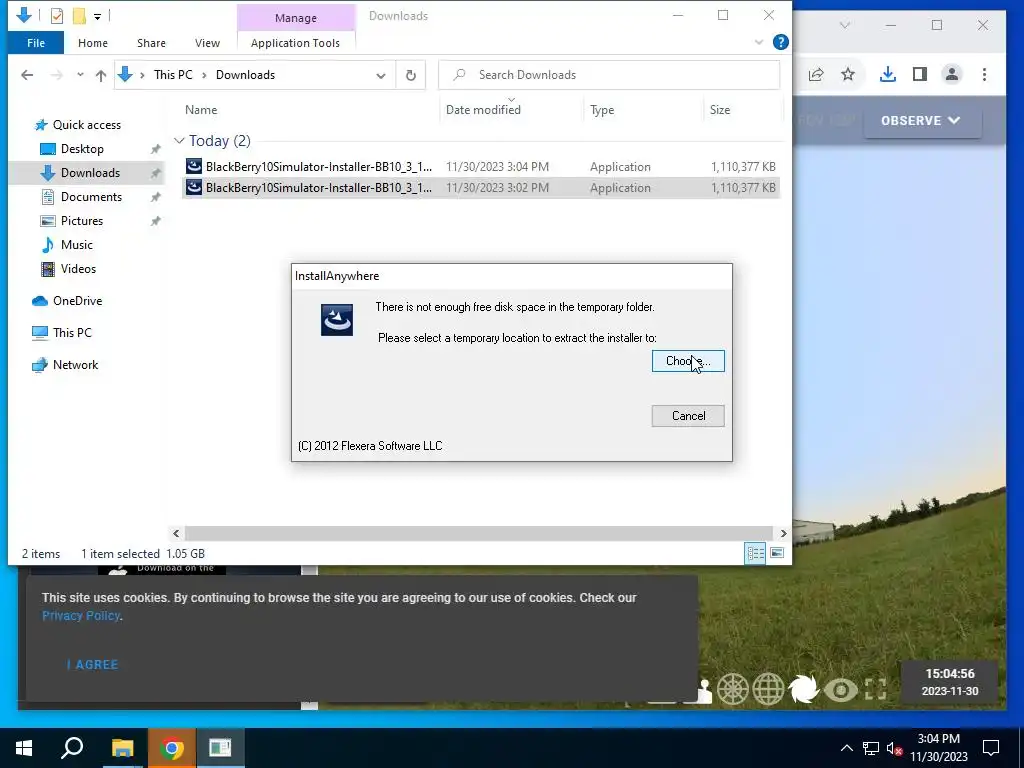The width and height of the screenshot is (1024, 768).
Task: Cancel the InstallAnywhere dialog
Action: (x=688, y=416)
